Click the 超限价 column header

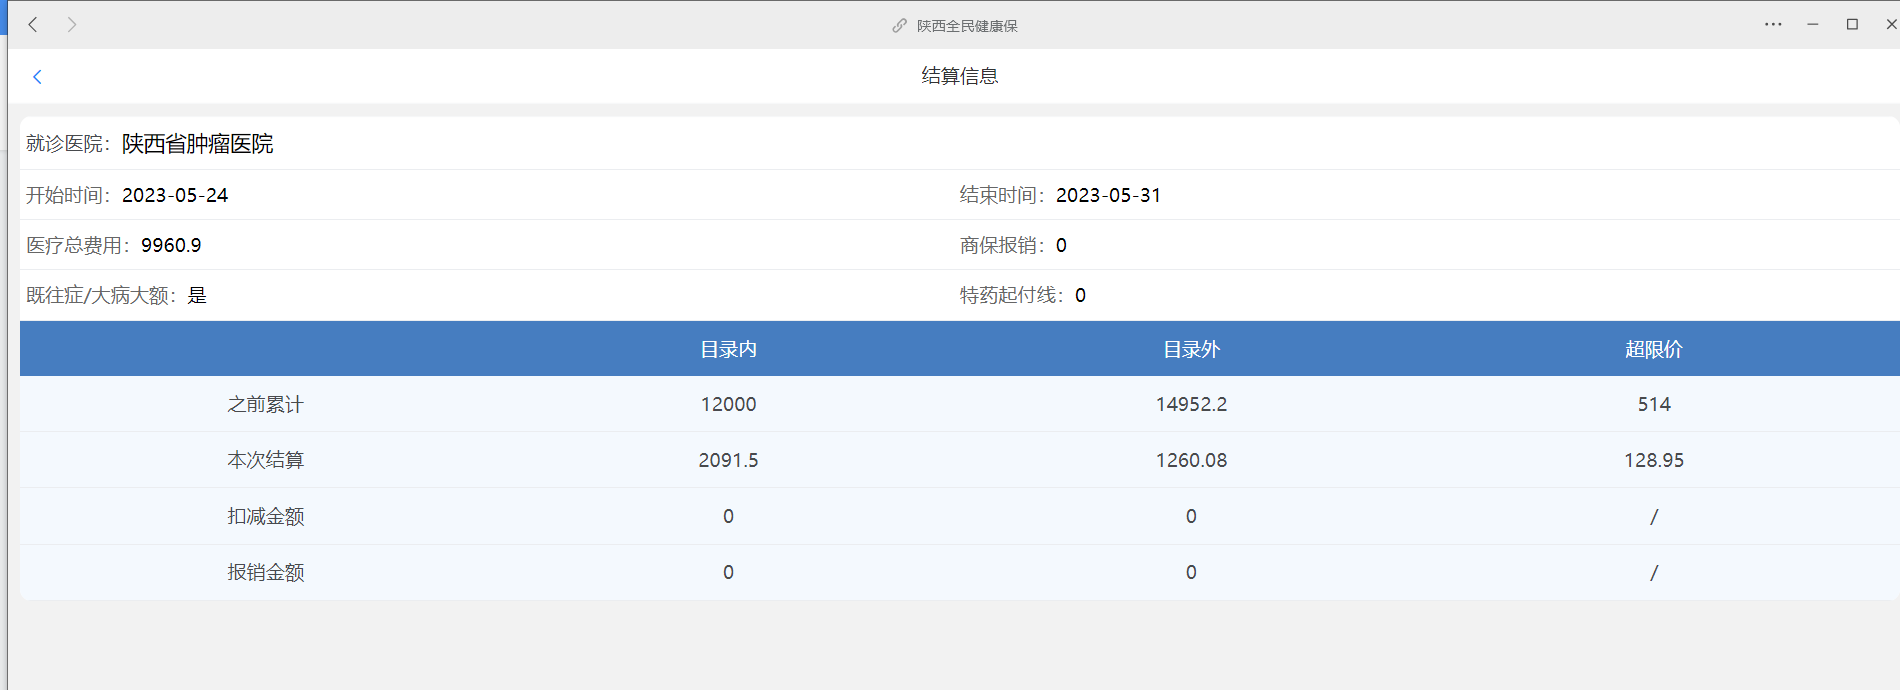(x=1653, y=349)
